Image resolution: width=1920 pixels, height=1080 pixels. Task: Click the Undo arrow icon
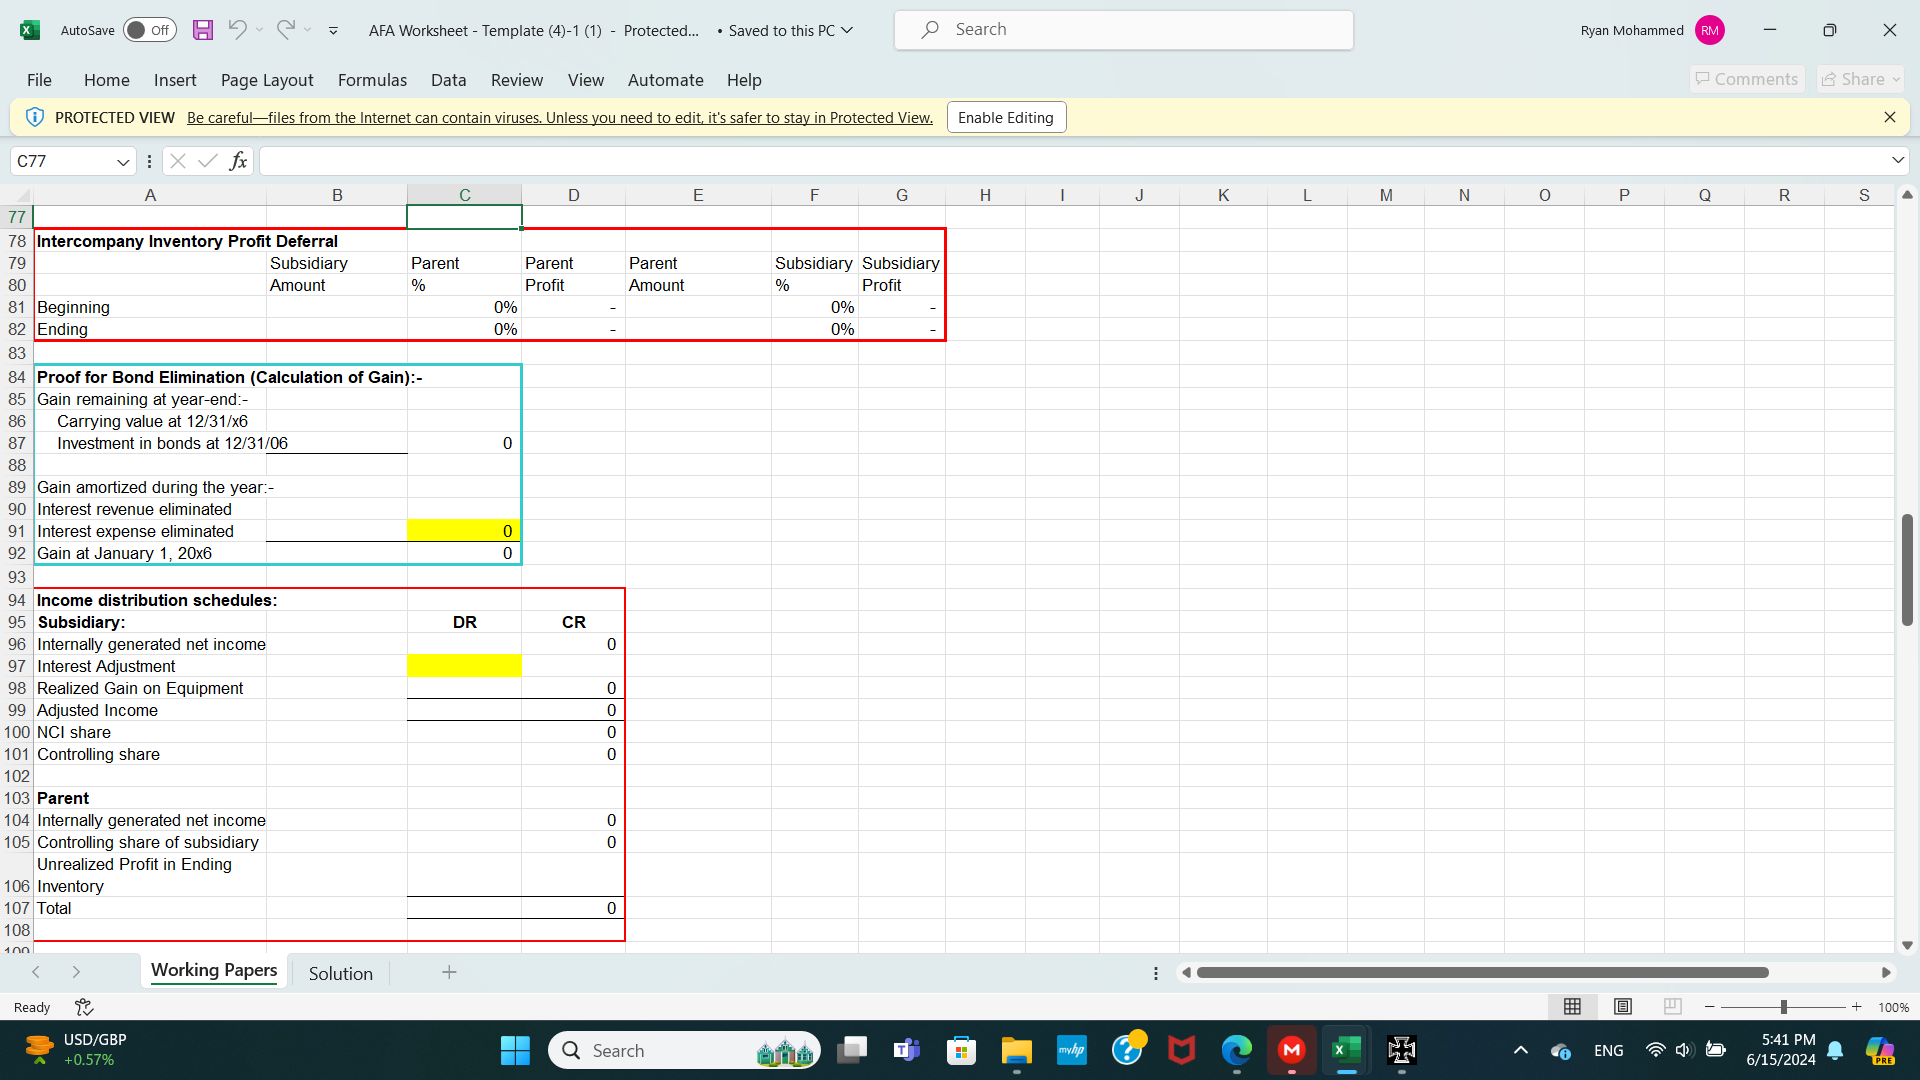pyautogui.click(x=237, y=30)
